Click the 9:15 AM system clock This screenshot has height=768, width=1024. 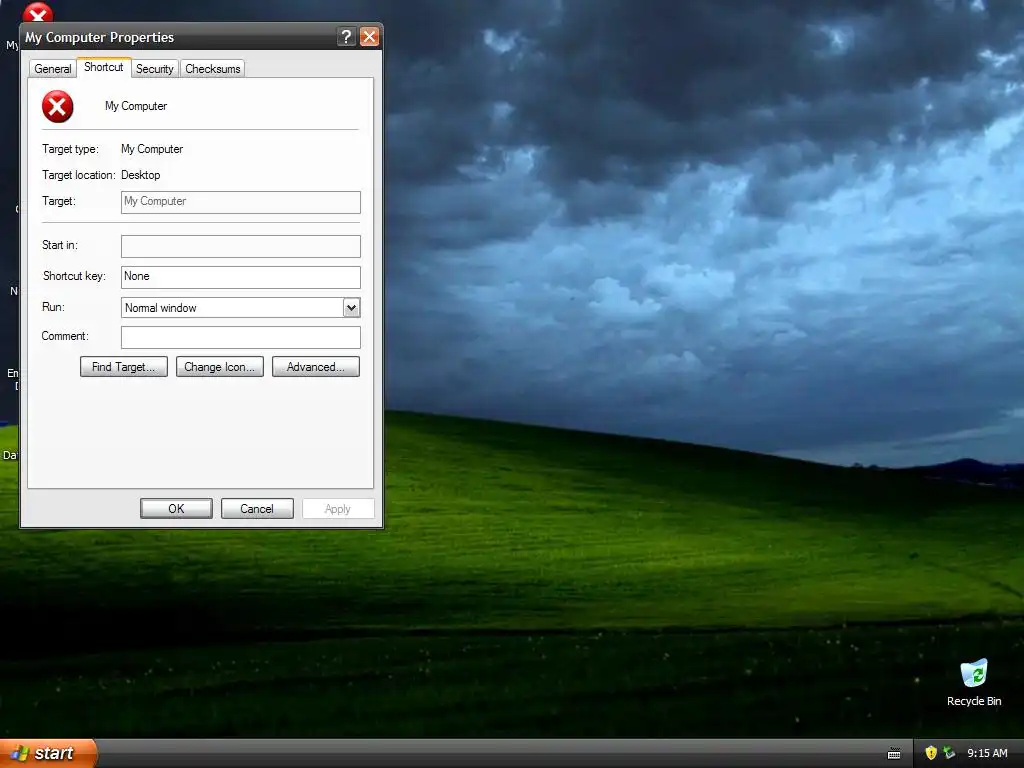[987, 753]
